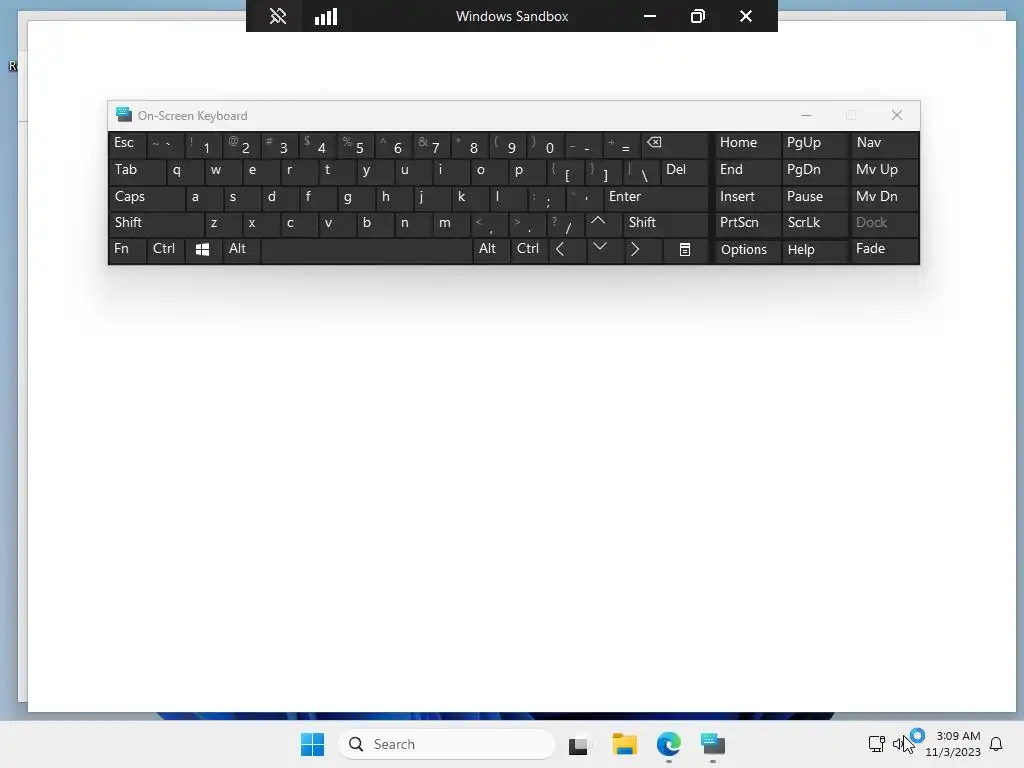1024x768 pixels.
Task: Tap the Pause key
Action: pyautogui.click(x=814, y=197)
